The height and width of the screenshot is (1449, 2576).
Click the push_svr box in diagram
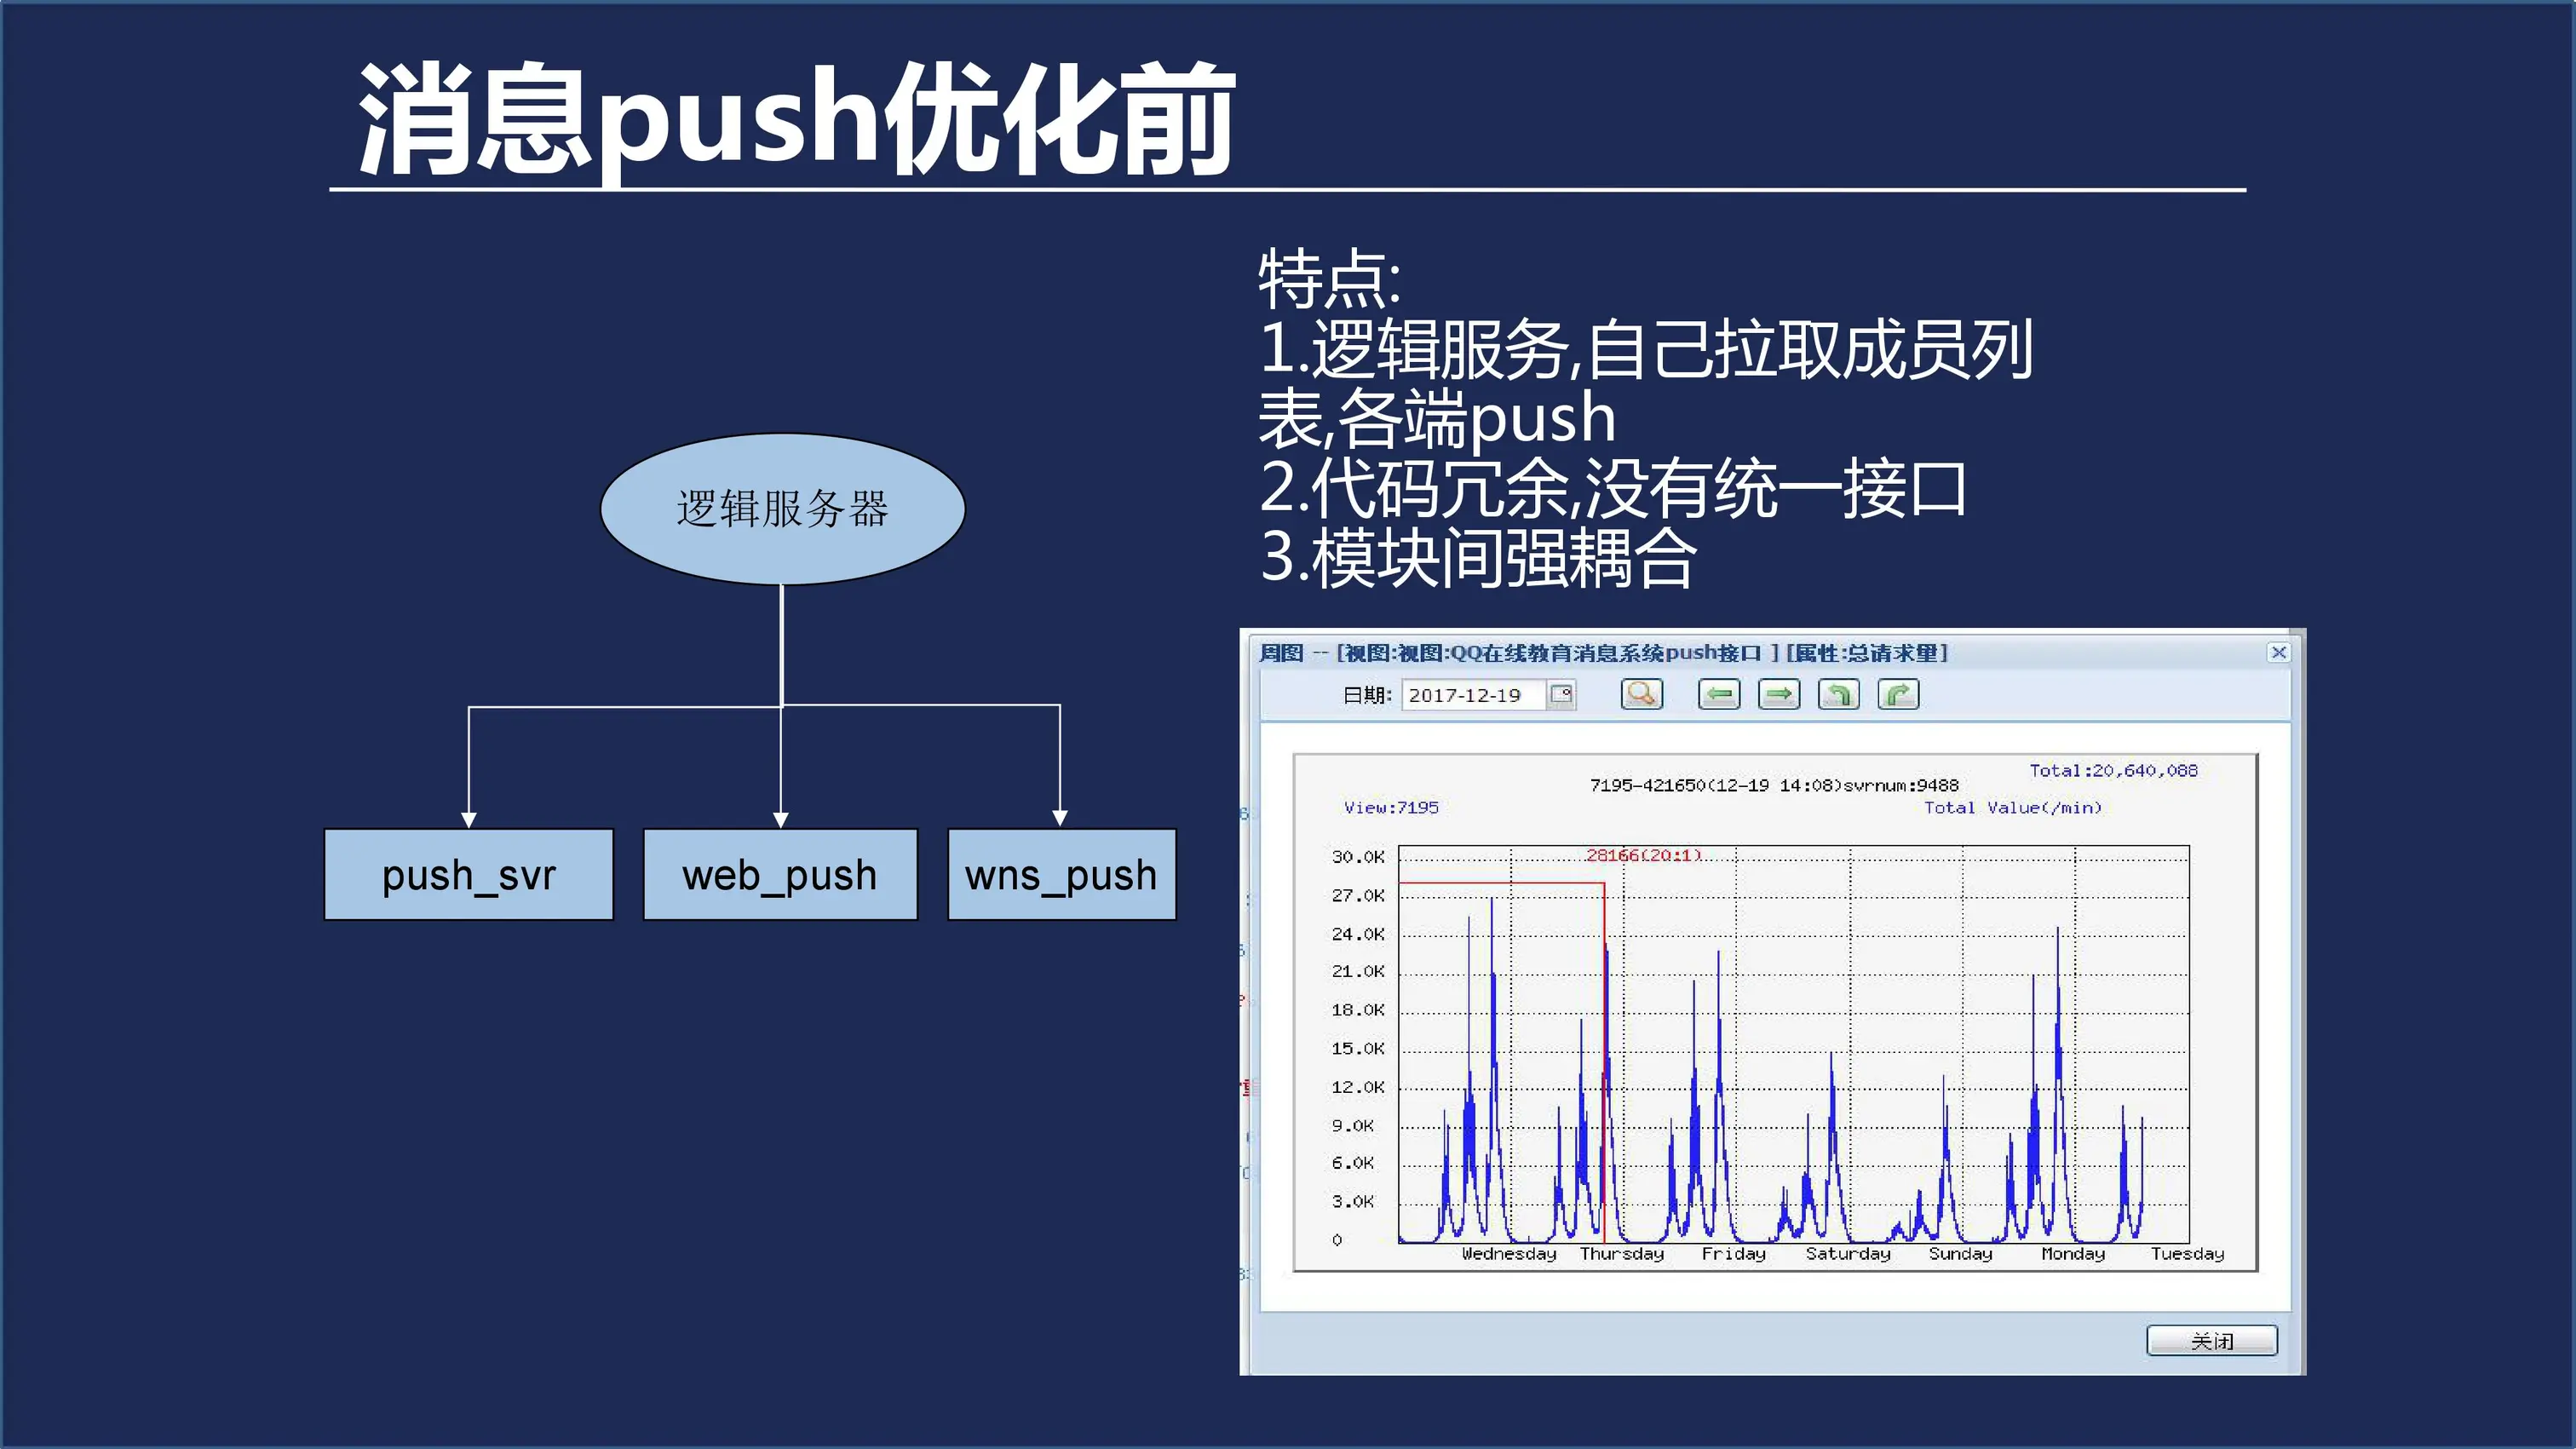pos(468,875)
